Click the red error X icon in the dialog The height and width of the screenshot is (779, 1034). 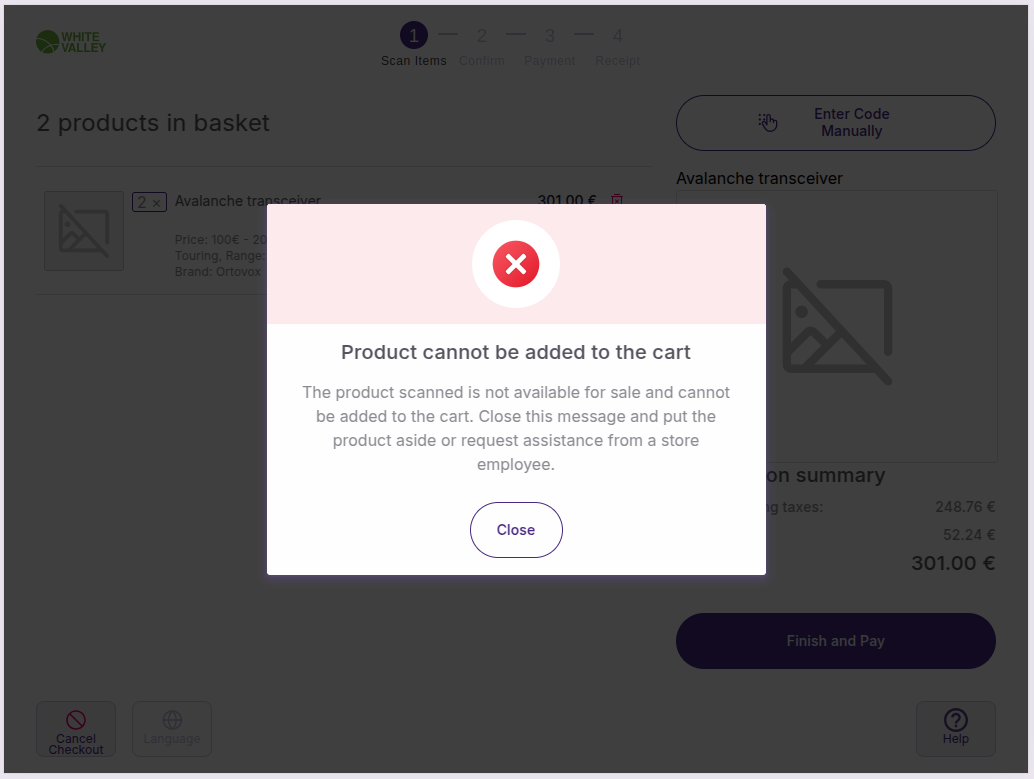click(x=516, y=264)
